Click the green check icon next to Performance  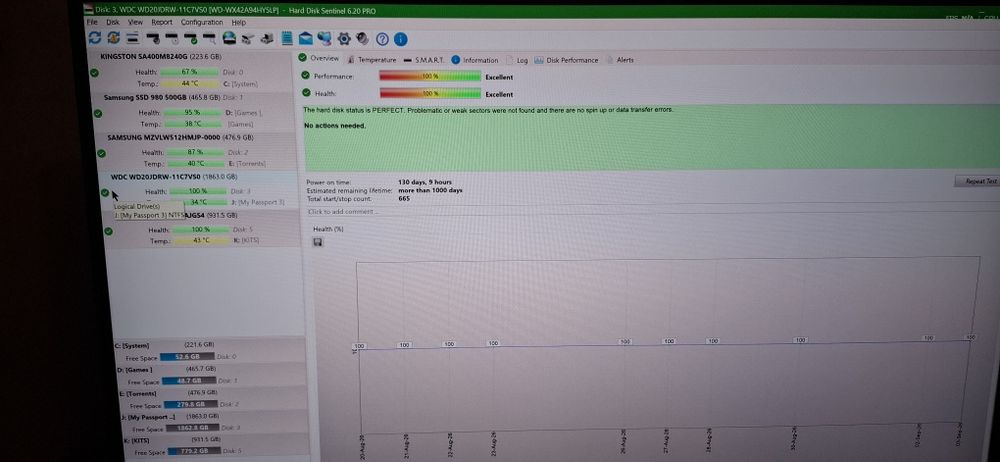(306, 75)
